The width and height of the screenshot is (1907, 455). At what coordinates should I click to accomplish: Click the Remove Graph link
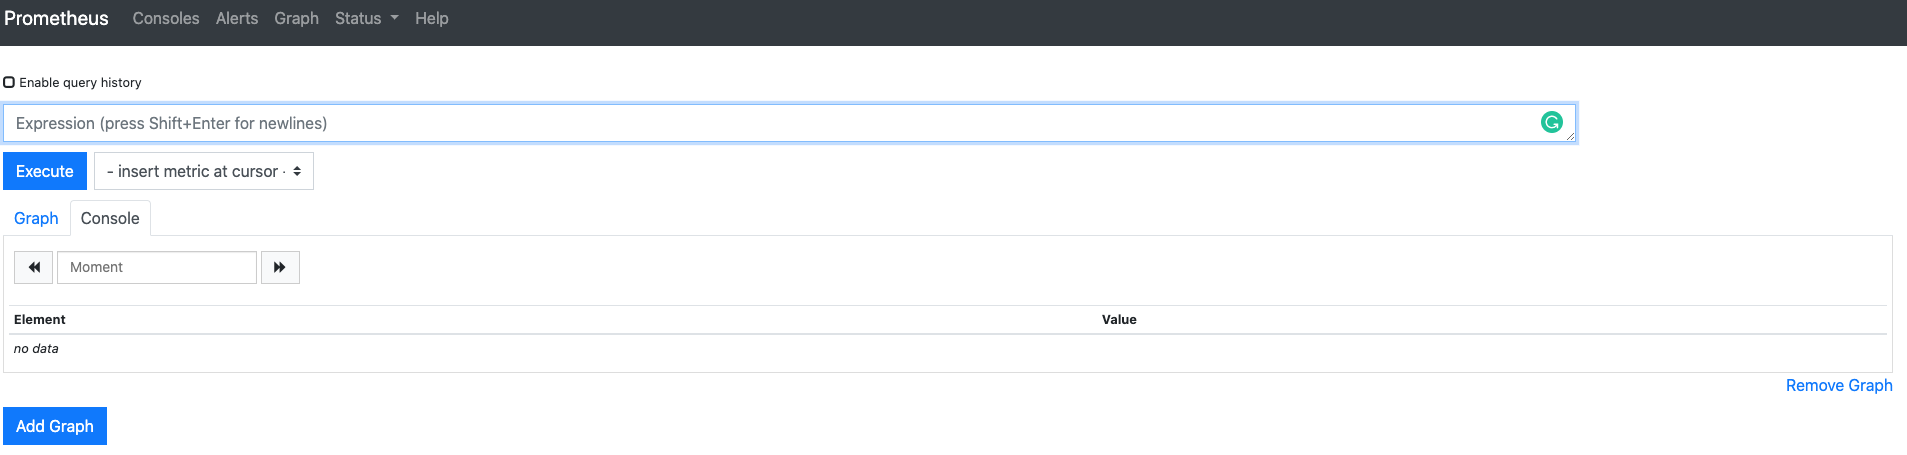pyautogui.click(x=1838, y=385)
